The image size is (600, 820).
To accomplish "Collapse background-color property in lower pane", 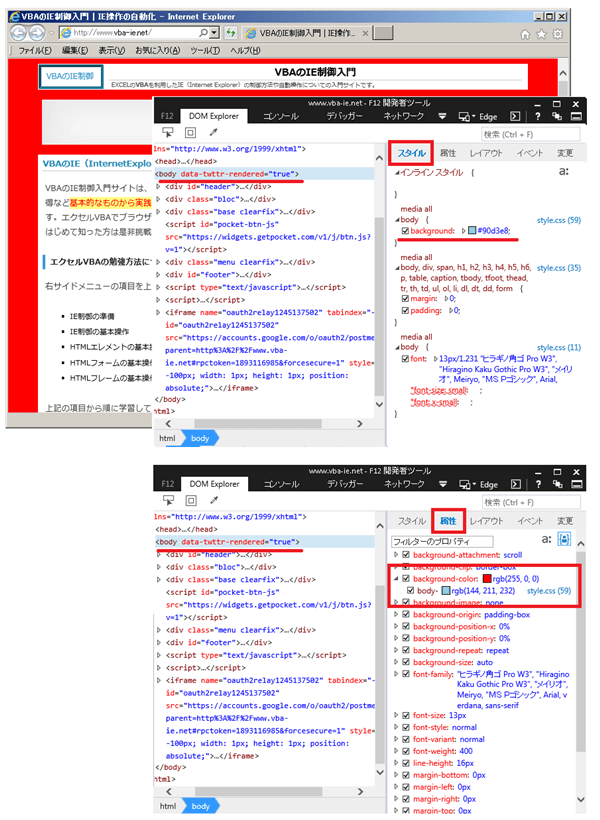I will [x=396, y=579].
